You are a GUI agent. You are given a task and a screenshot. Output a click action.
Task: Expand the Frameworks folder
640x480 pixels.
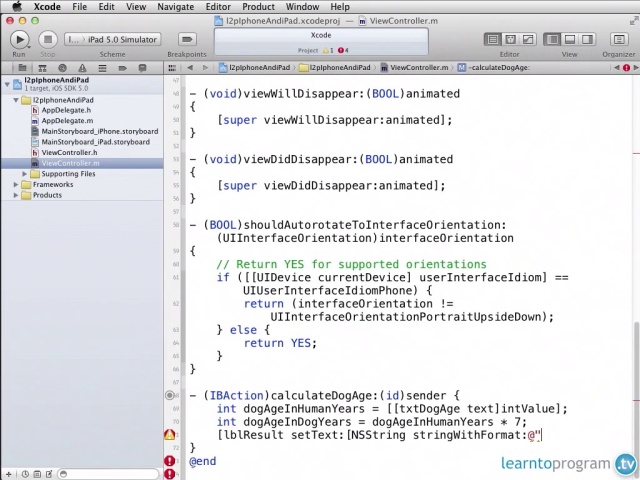pyautogui.click(x=16, y=184)
